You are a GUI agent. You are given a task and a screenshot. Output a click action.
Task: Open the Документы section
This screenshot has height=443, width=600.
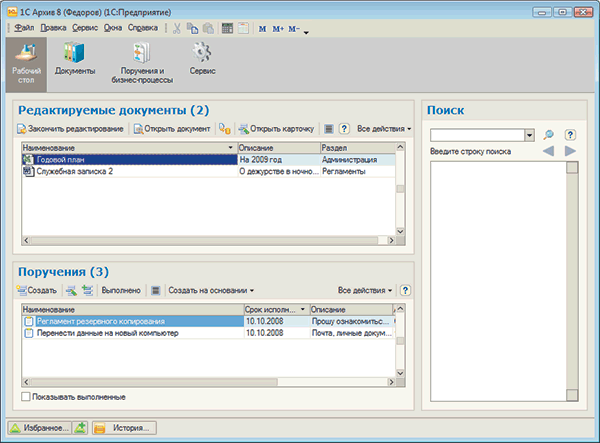75,60
